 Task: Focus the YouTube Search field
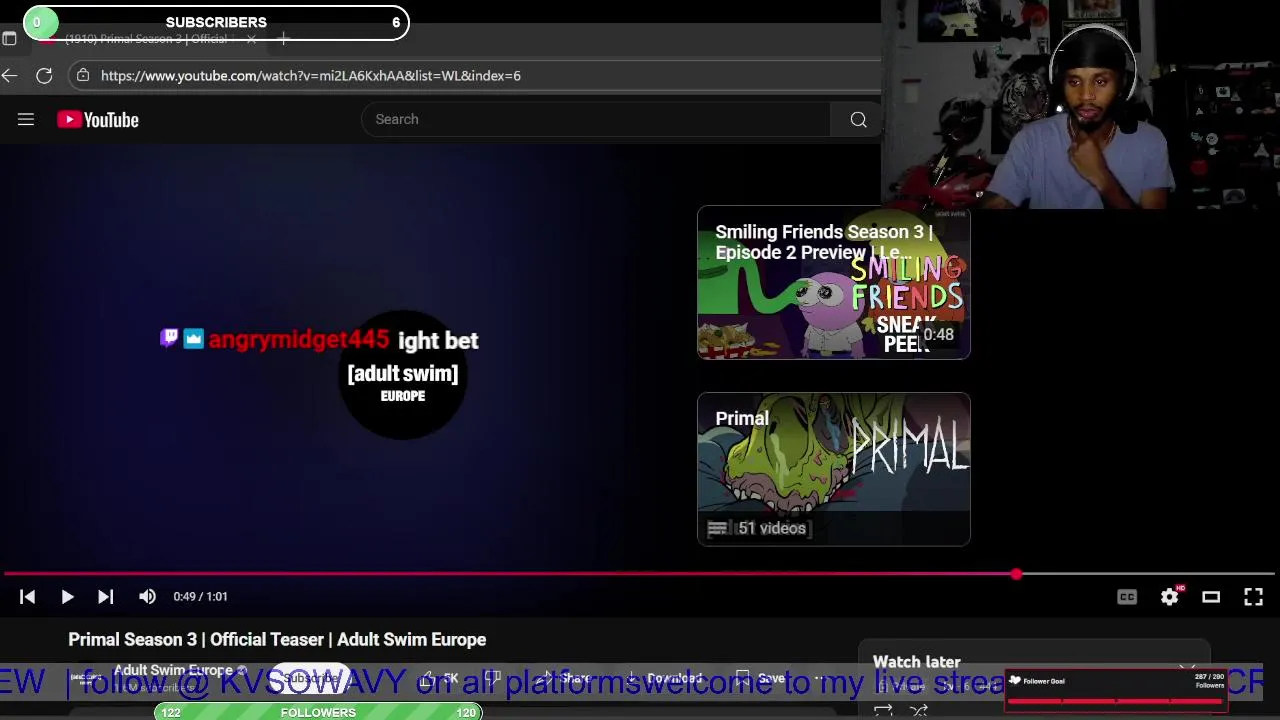click(x=595, y=119)
